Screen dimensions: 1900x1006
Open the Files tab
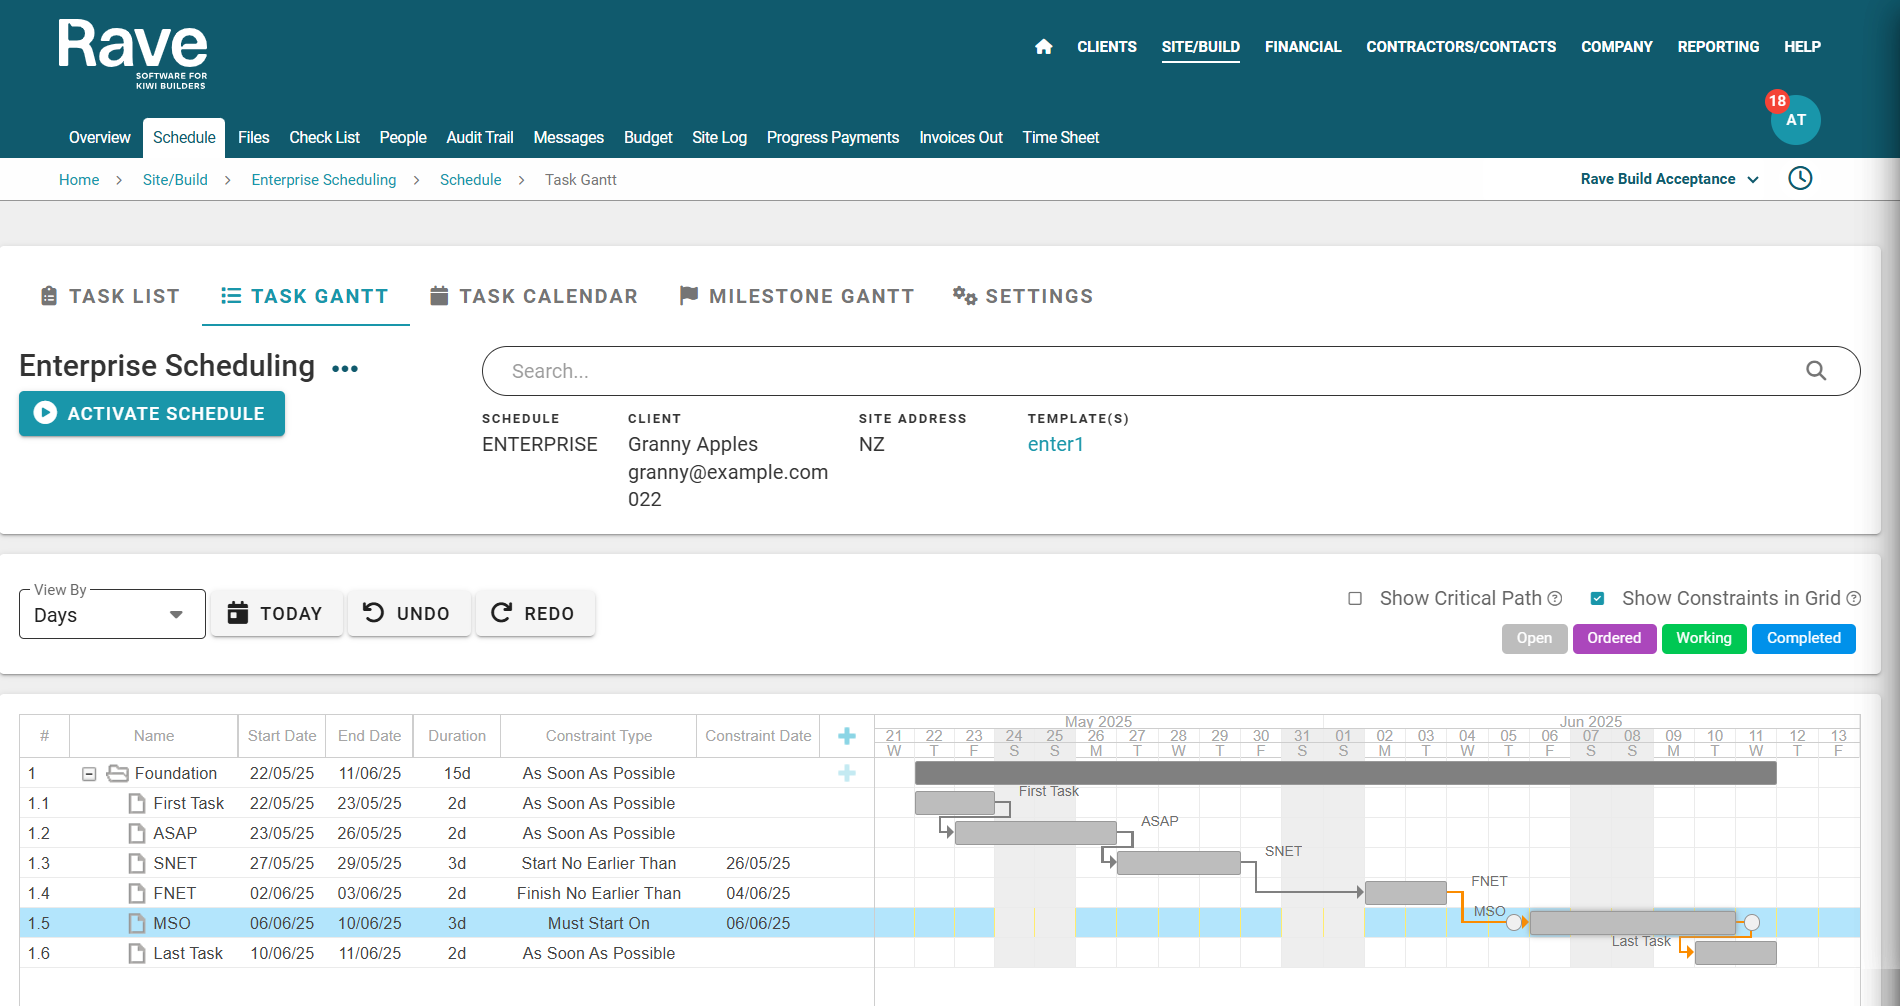point(254,138)
